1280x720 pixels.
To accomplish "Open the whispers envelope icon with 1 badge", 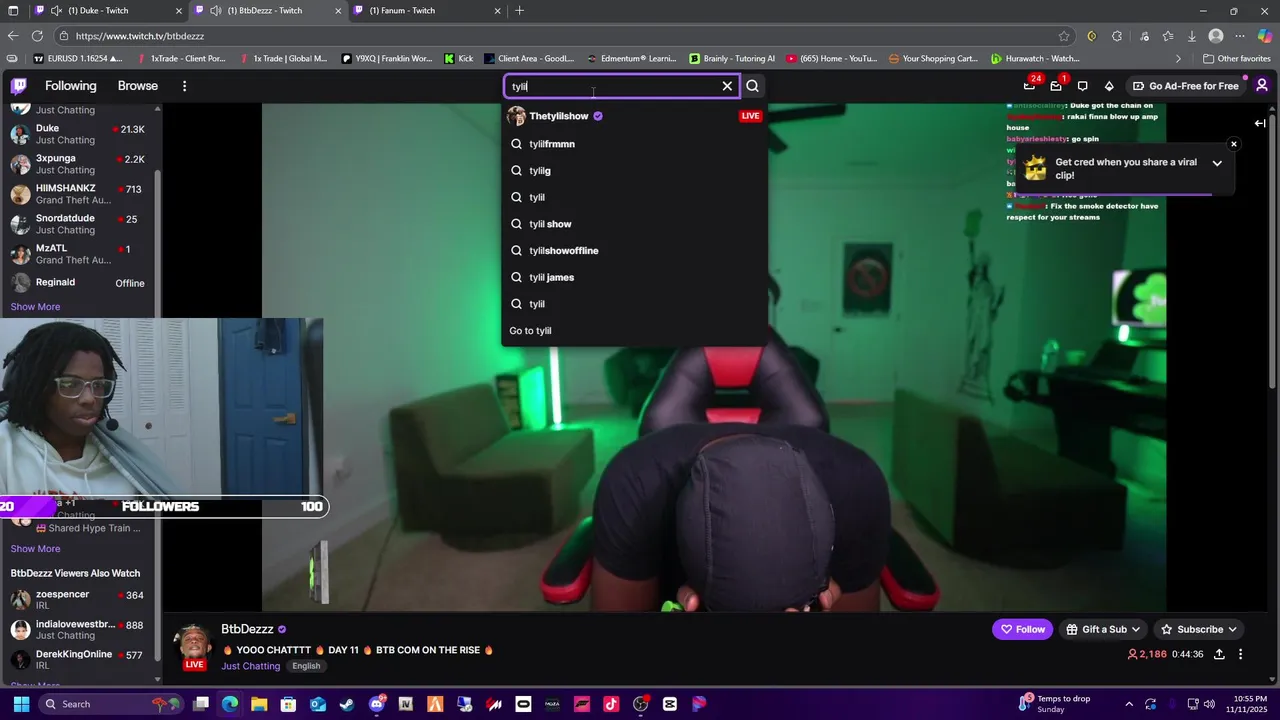I will tap(1056, 86).
